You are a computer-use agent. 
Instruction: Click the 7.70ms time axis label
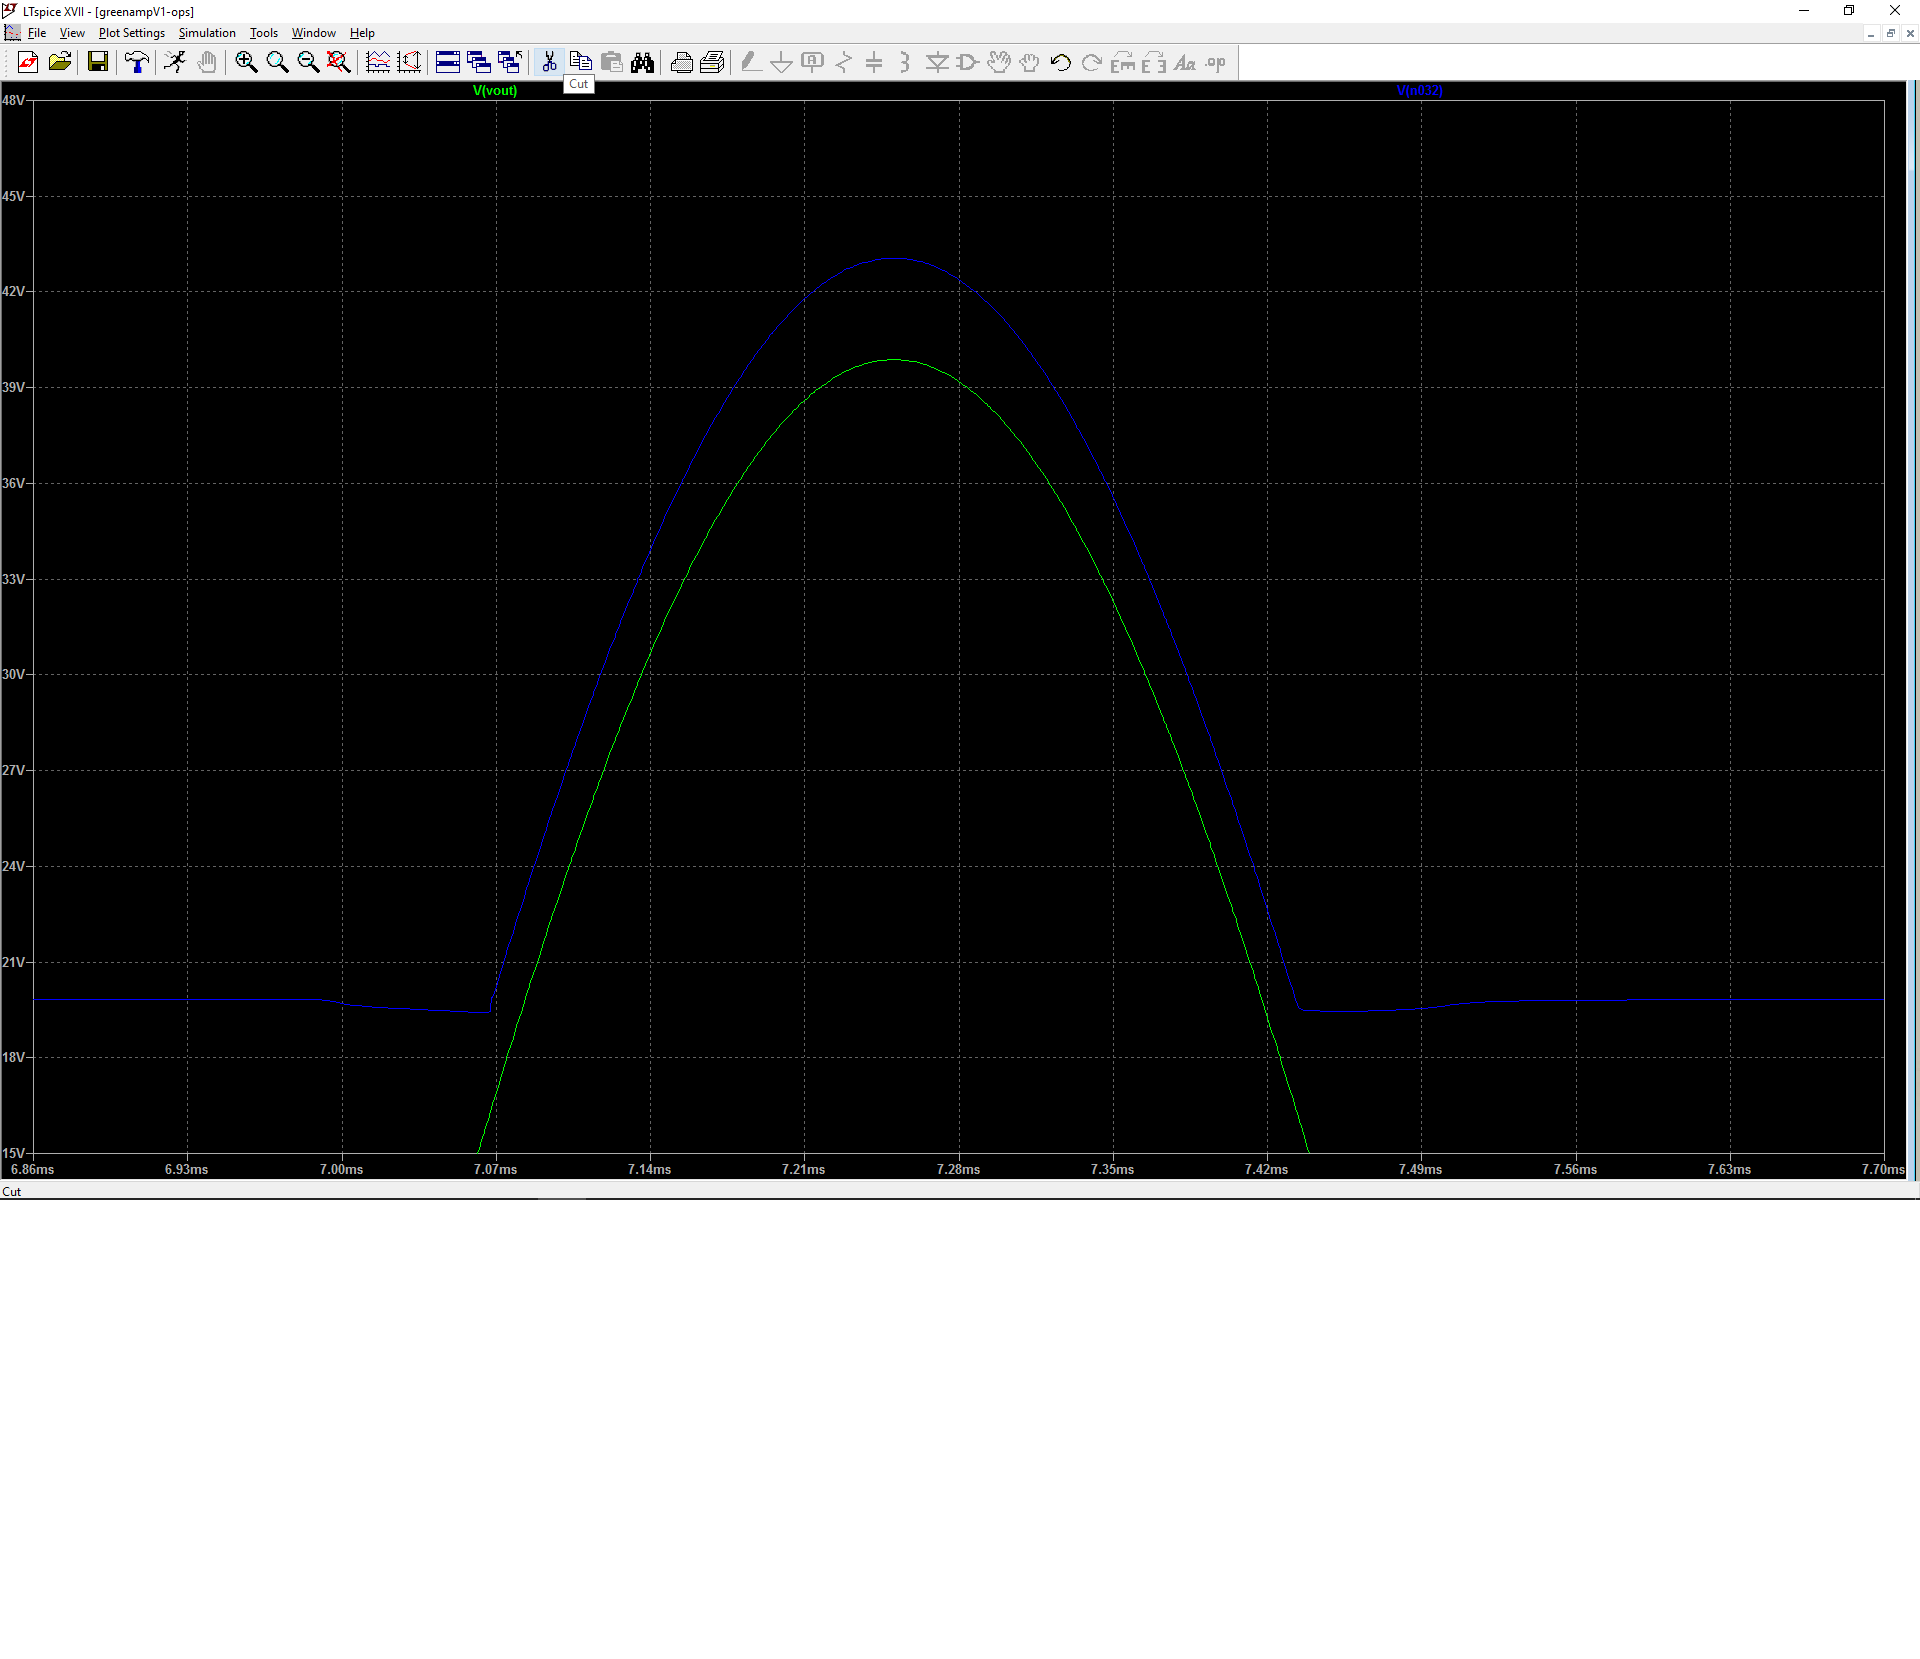(x=1883, y=1170)
